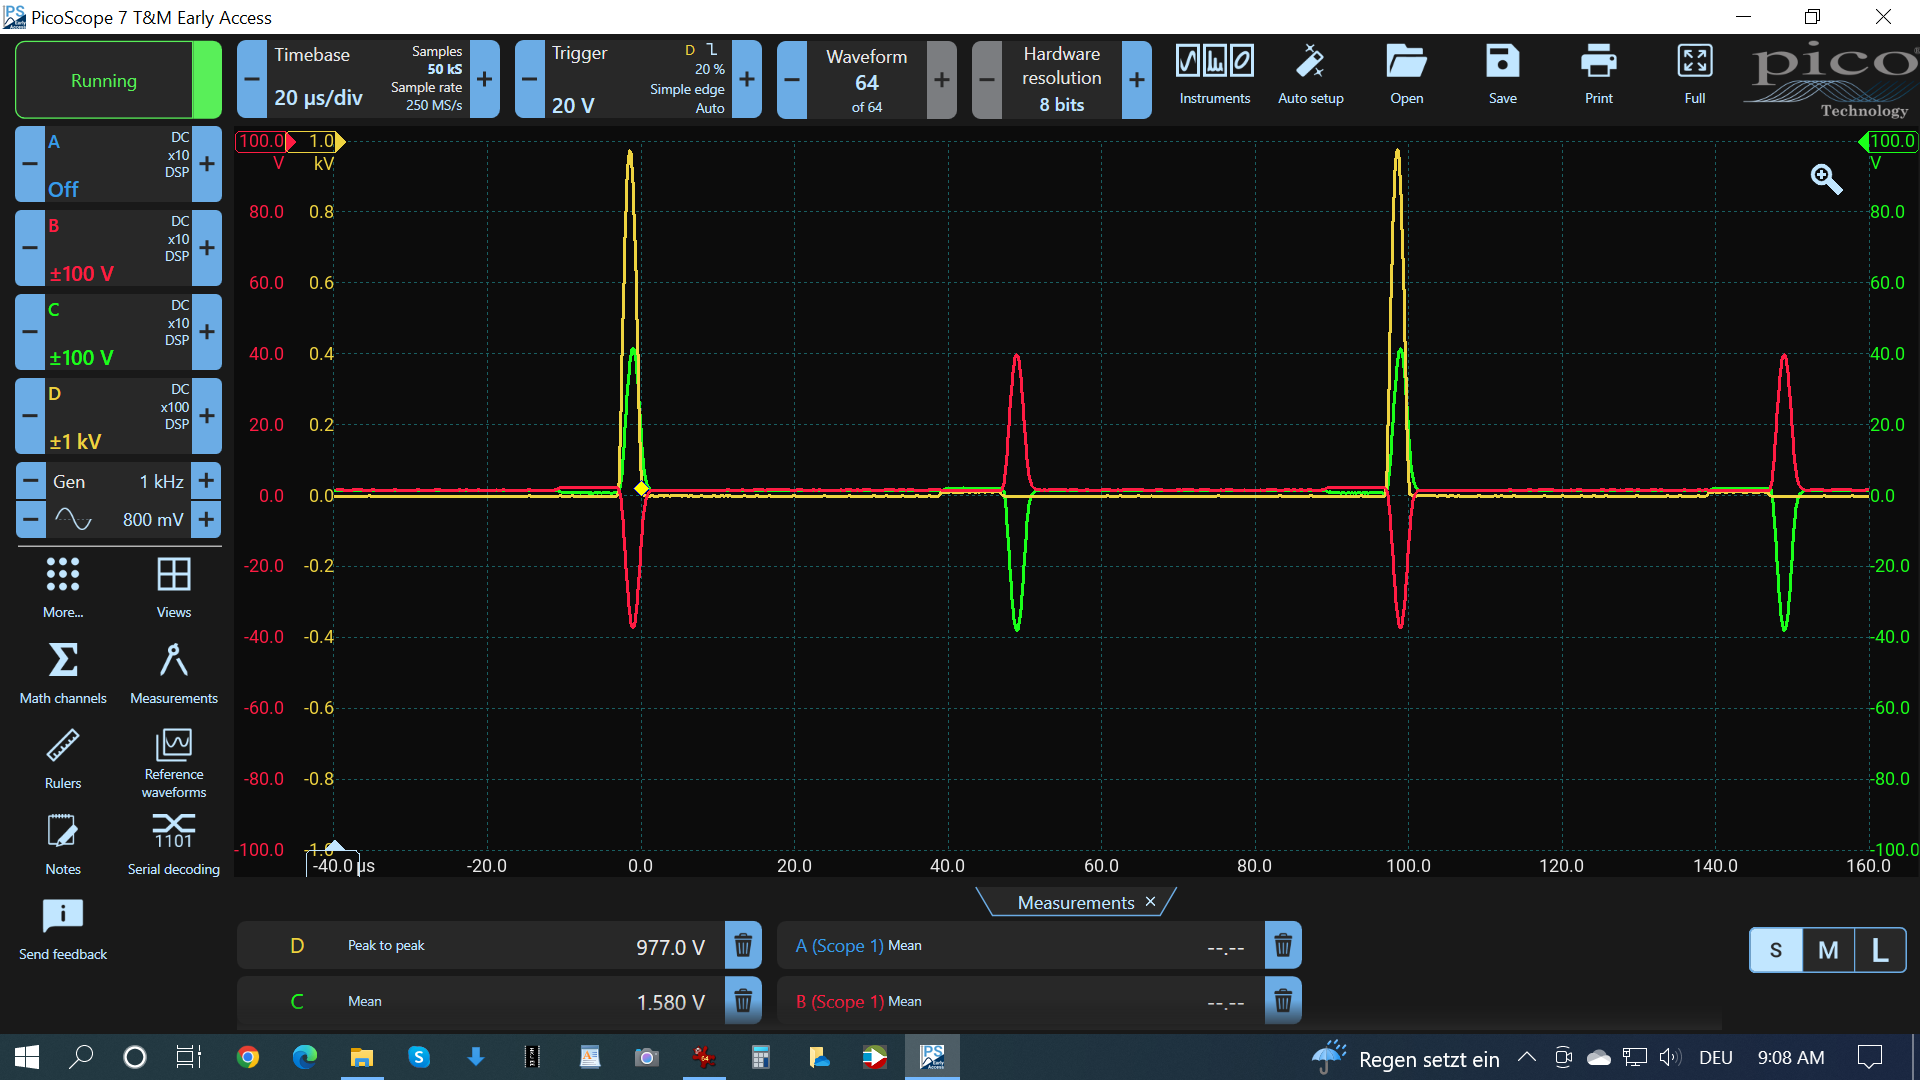Viewport: 1920px width, 1080px height.
Task: Open the Math channels tool
Action: point(63,673)
